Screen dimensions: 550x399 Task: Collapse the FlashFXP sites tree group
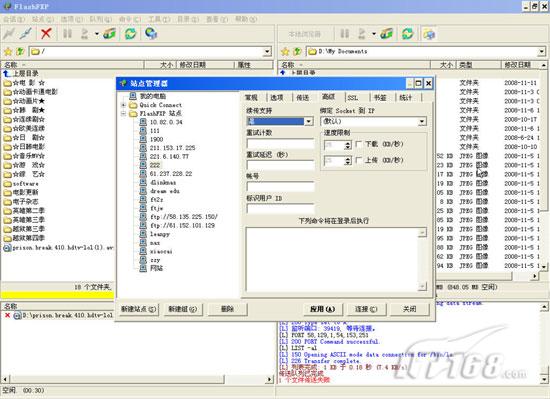point(123,114)
